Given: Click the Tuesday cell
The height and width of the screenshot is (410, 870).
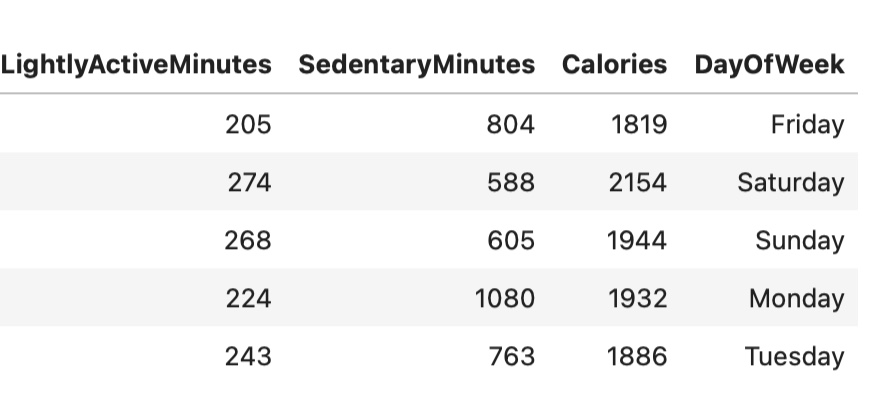Looking at the screenshot, I should [794, 357].
